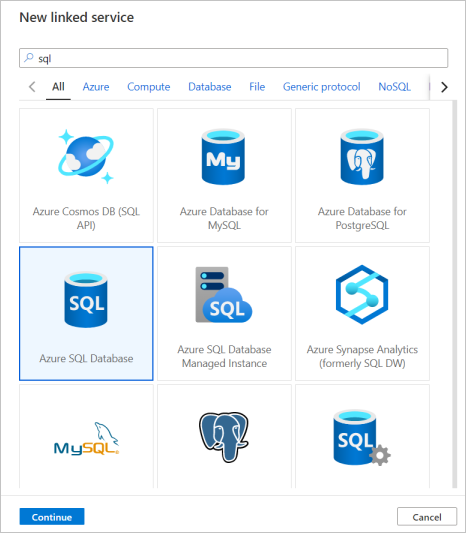Show previous tabs with left chevron

tap(32, 87)
